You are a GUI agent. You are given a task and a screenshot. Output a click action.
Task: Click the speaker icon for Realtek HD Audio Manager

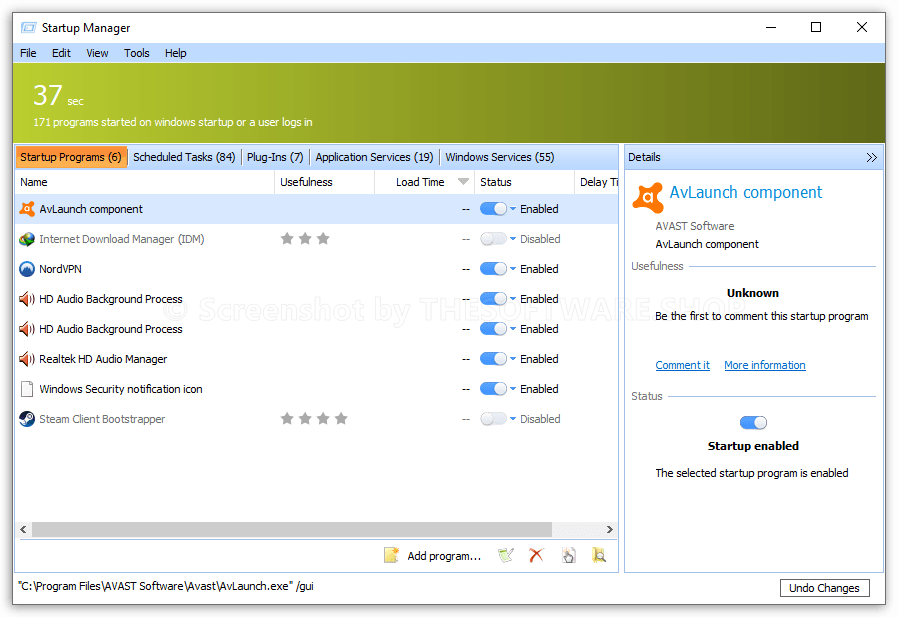[x=27, y=359]
